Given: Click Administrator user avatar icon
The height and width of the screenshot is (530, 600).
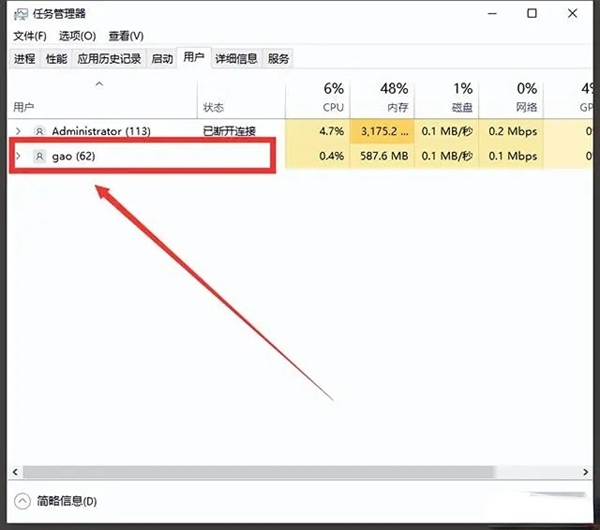Looking at the screenshot, I should tap(39, 131).
